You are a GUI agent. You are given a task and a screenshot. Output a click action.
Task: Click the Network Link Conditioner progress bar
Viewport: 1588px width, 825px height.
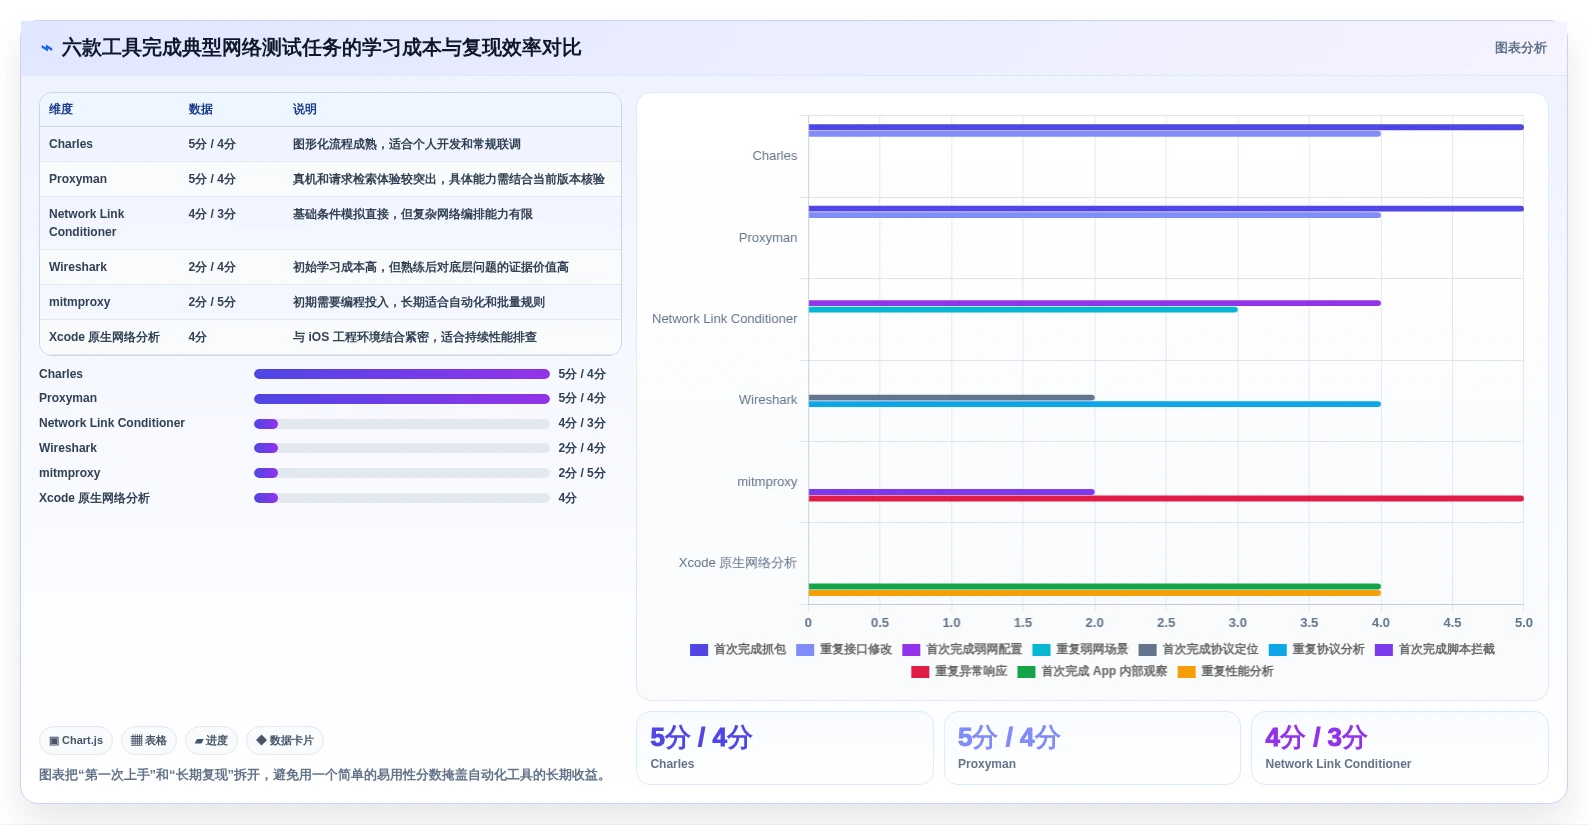(402, 424)
